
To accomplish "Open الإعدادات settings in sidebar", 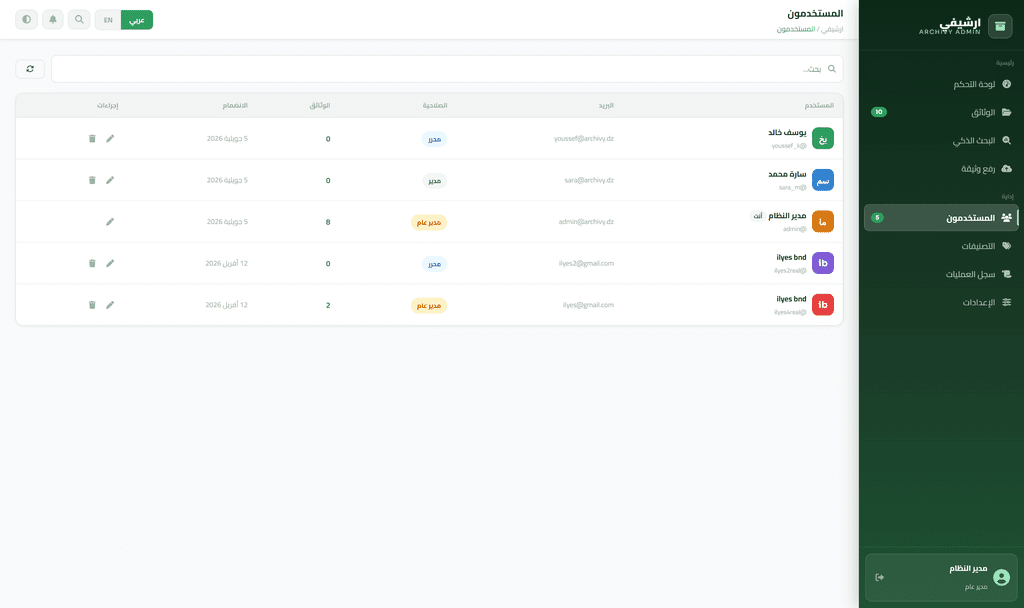I will [x=941, y=302].
